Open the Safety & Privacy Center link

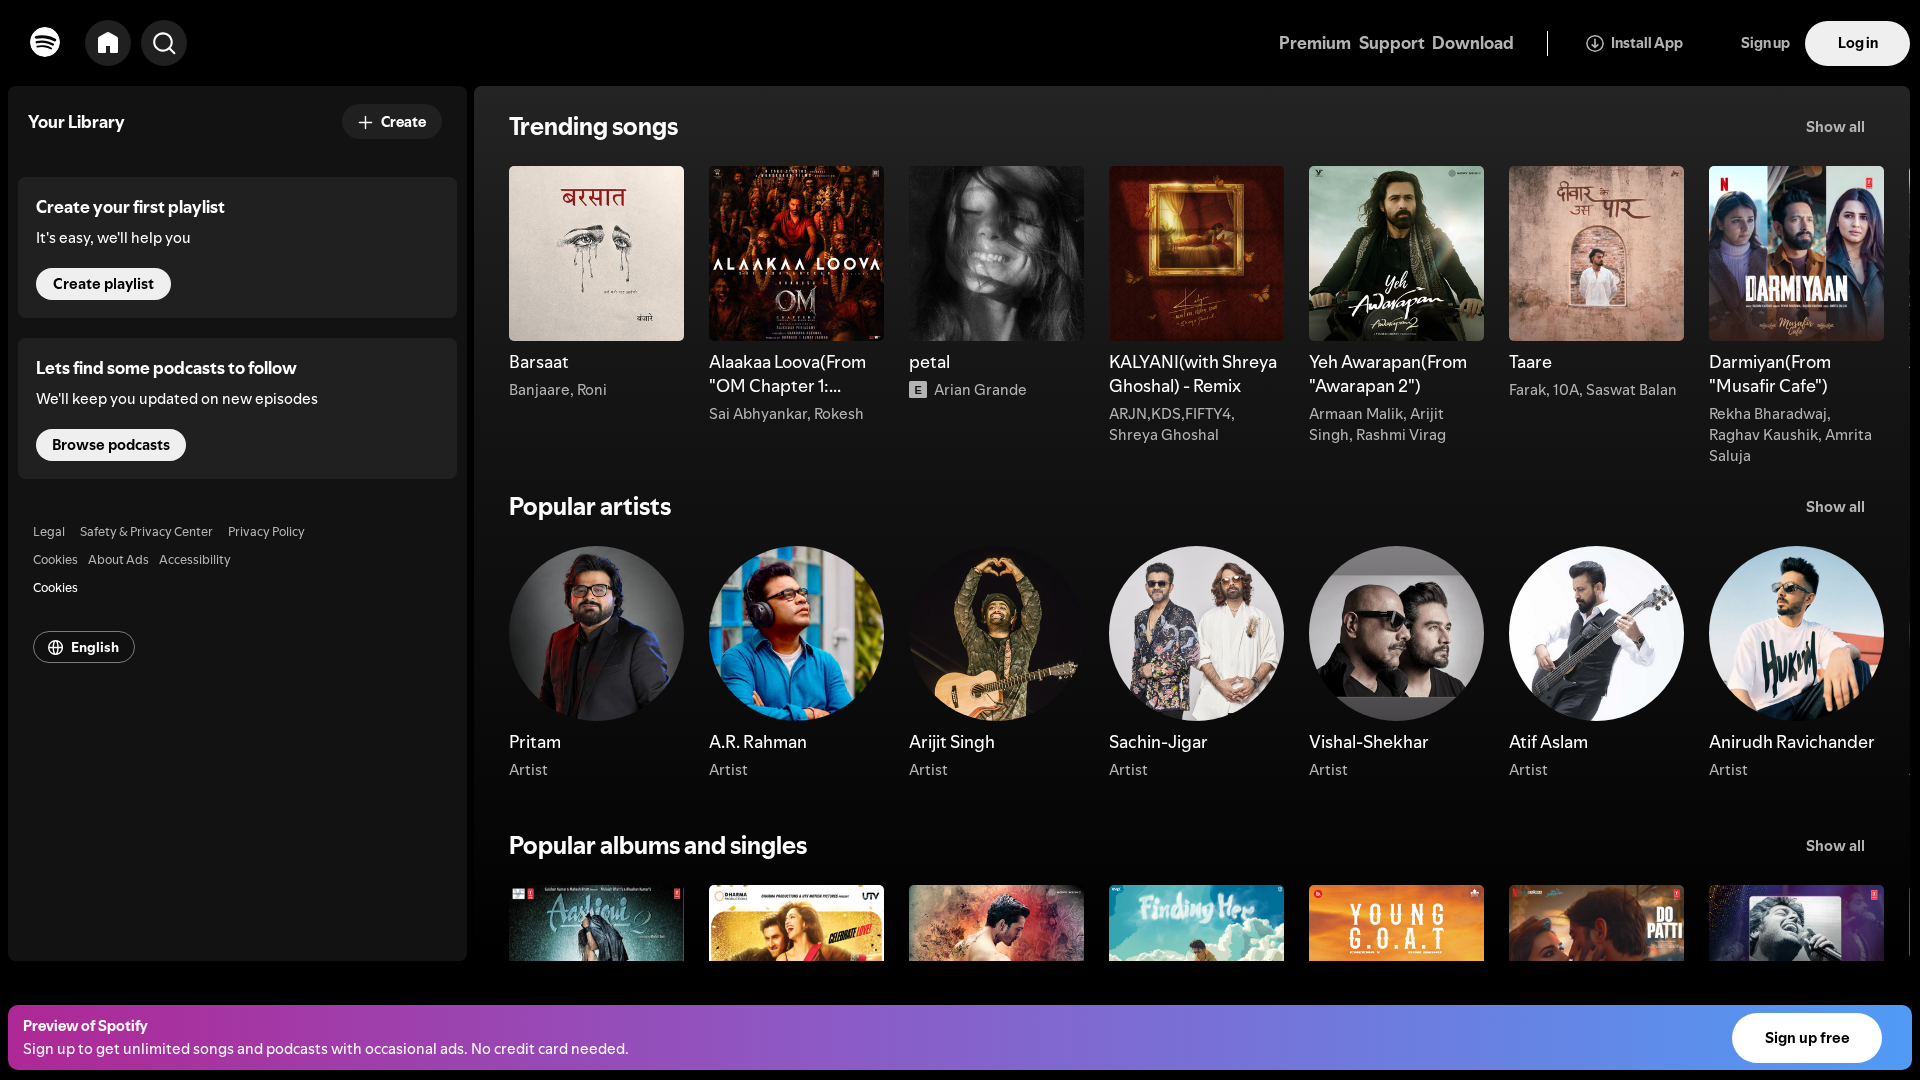point(146,532)
